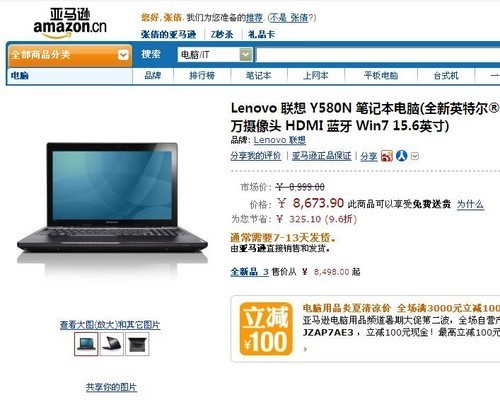Click the 亚马逊正品保证 link
The height and width of the screenshot is (400, 500).
(x=322, y=156)
